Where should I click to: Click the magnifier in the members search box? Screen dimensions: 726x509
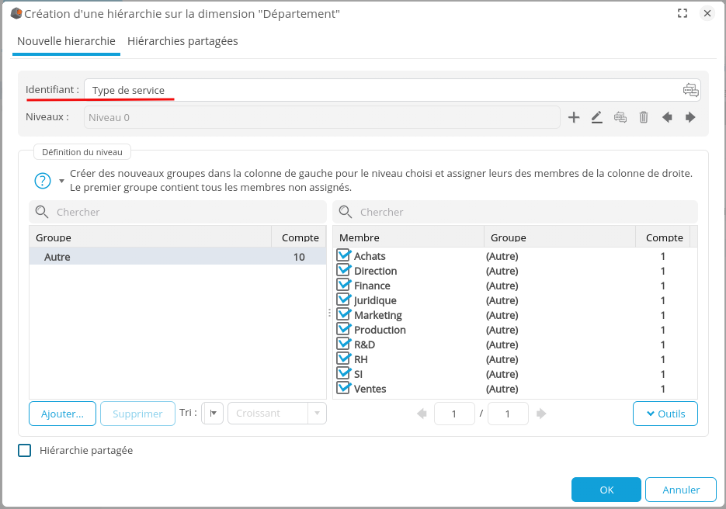(x=345, y=212)
